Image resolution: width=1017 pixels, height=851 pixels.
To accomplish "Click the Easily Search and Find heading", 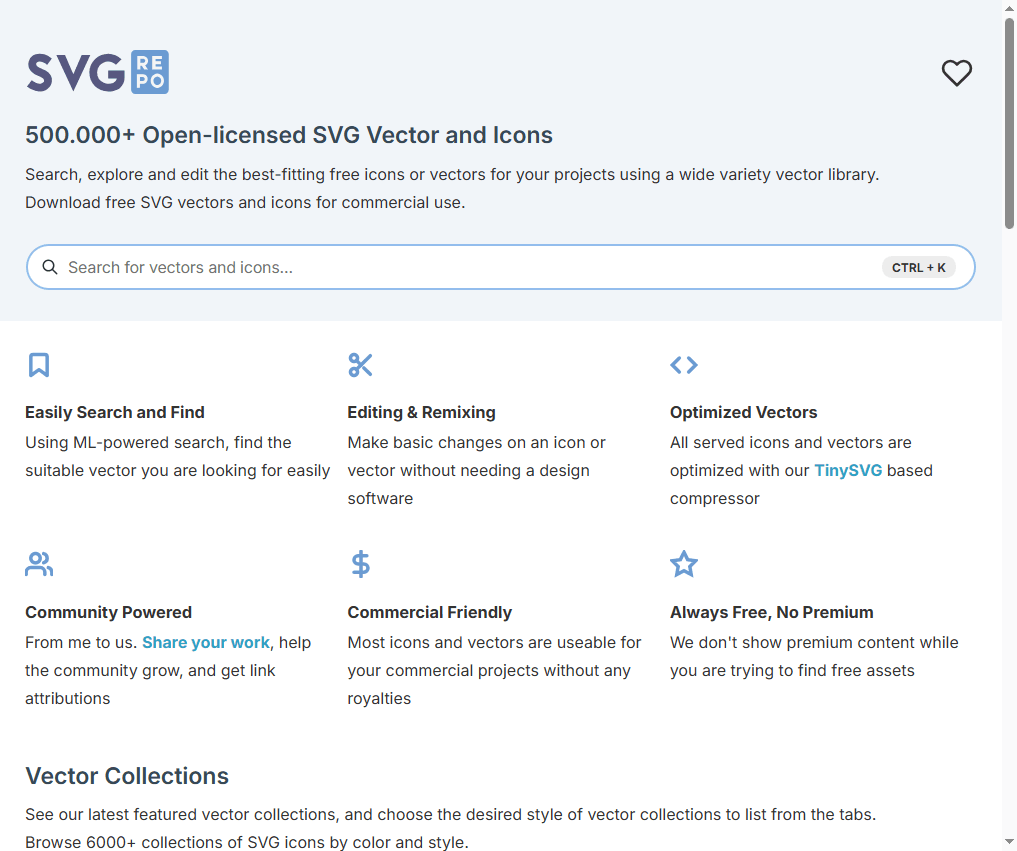I will [x=115, y=412].
